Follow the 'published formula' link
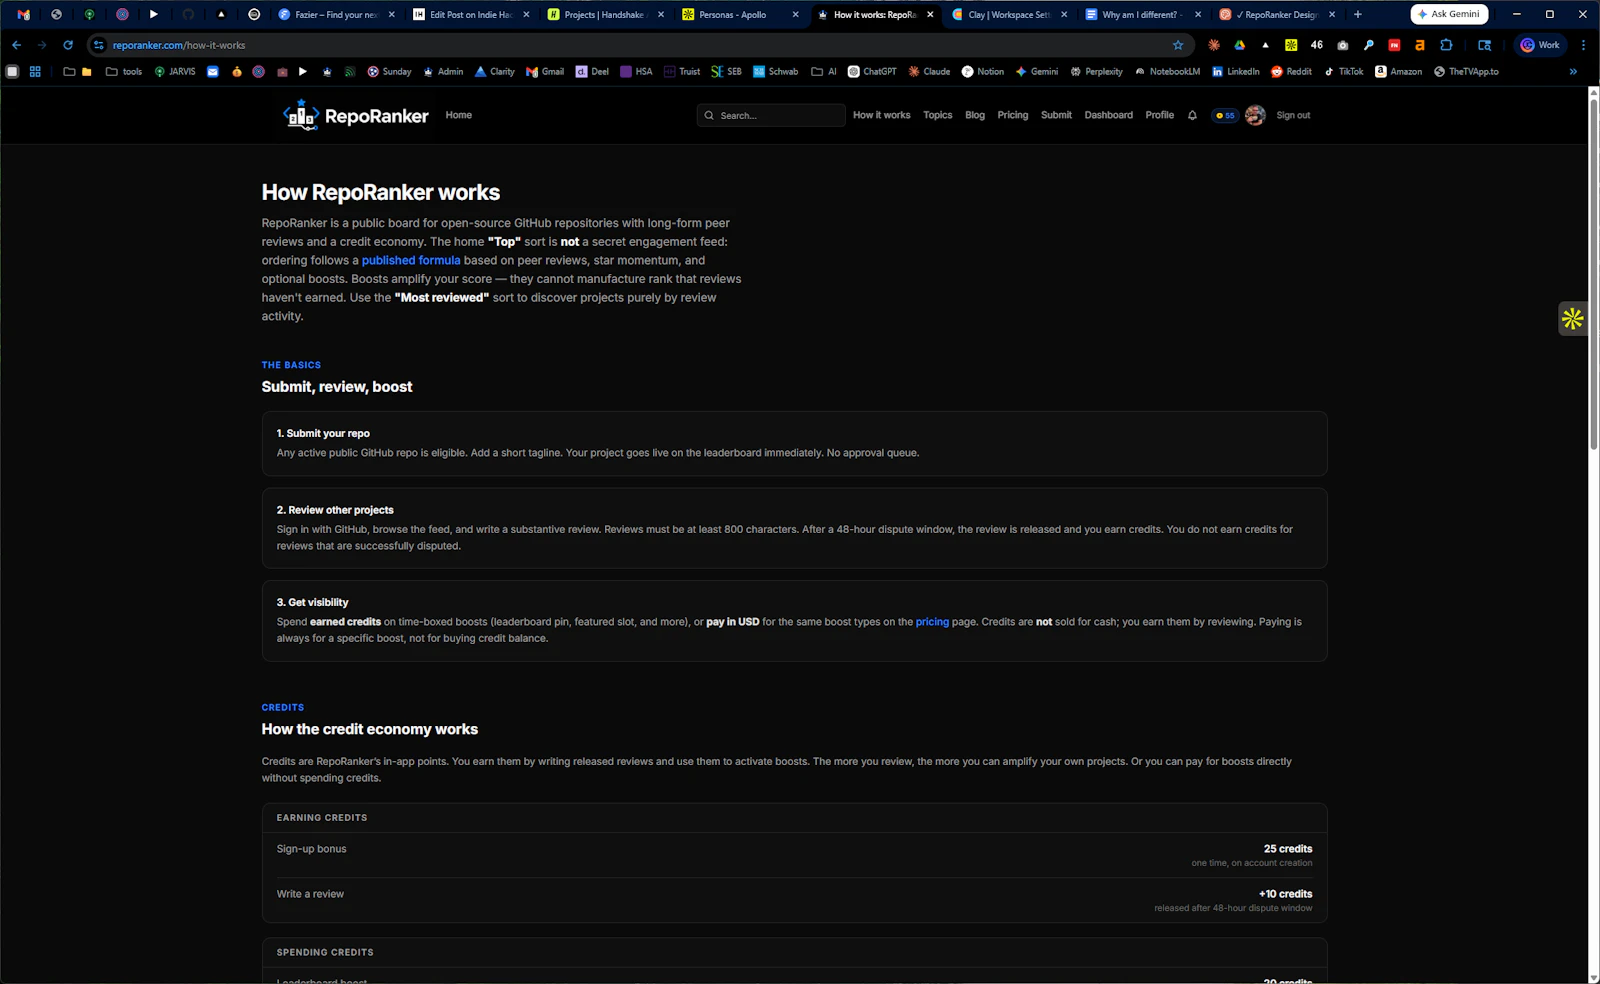1600x984 pixels. pos(411,260)
